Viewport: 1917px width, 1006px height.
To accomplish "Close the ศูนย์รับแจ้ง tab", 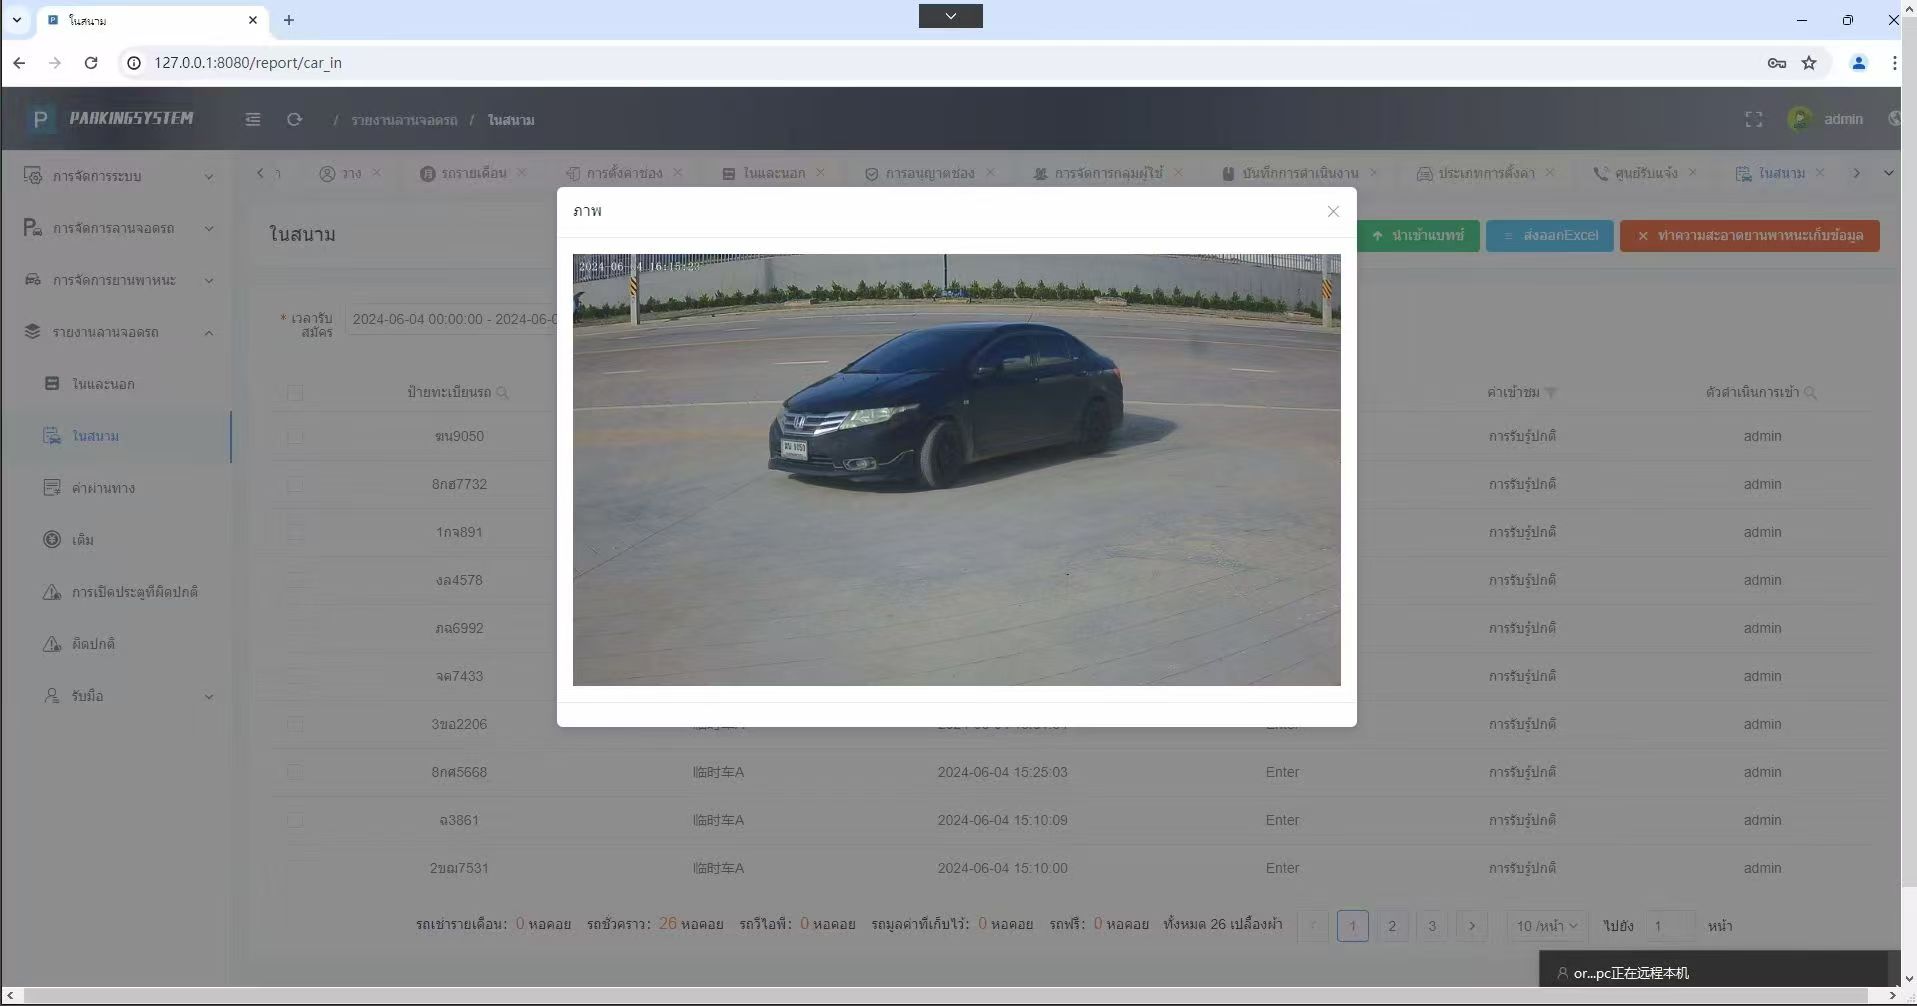I will coord(1692,173).
